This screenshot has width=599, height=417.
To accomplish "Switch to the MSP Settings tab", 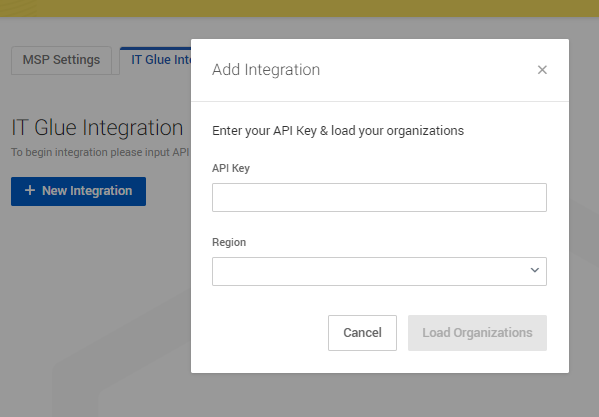I will coord(62,60).
